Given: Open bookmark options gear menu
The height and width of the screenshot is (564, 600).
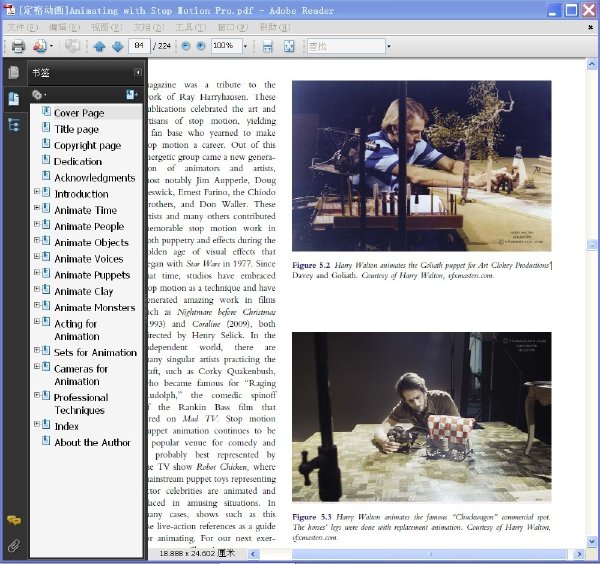Looking at the screenshot, I should point(38,95).
